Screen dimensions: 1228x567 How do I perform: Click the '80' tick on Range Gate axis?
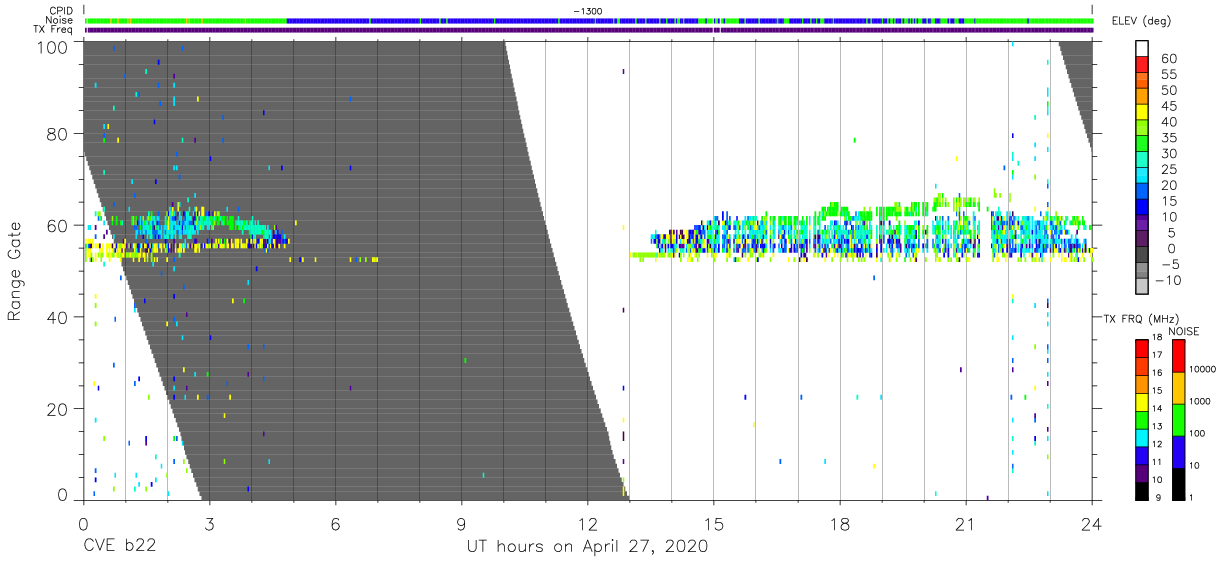tap(58, 133)
